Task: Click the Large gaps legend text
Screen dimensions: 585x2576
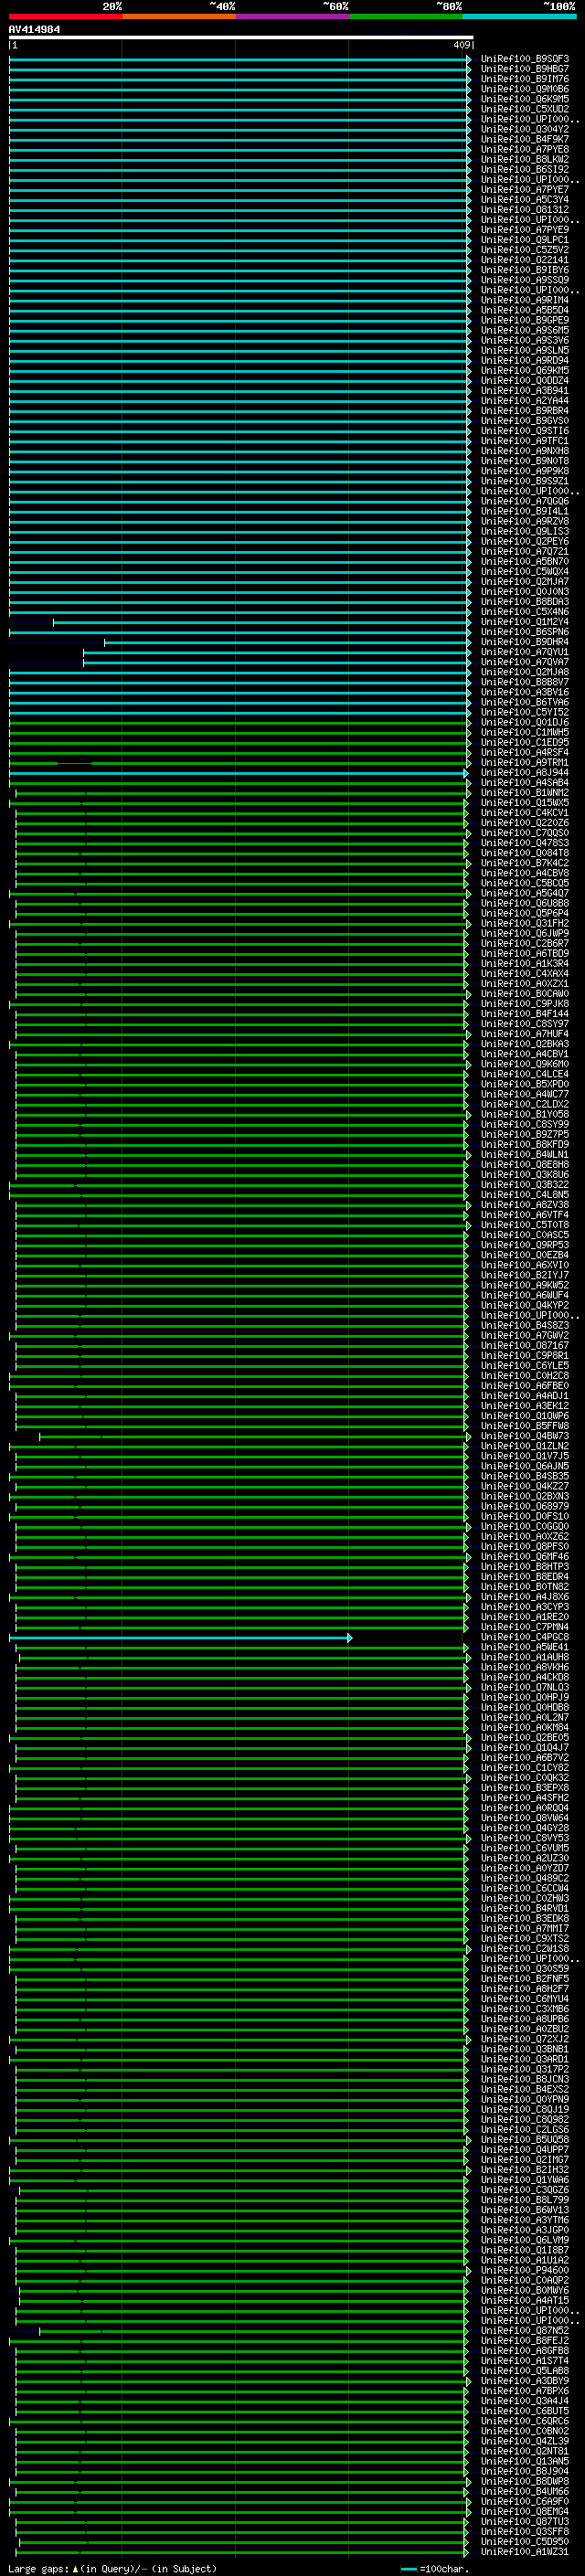Action: click(x=112, y=2568)
